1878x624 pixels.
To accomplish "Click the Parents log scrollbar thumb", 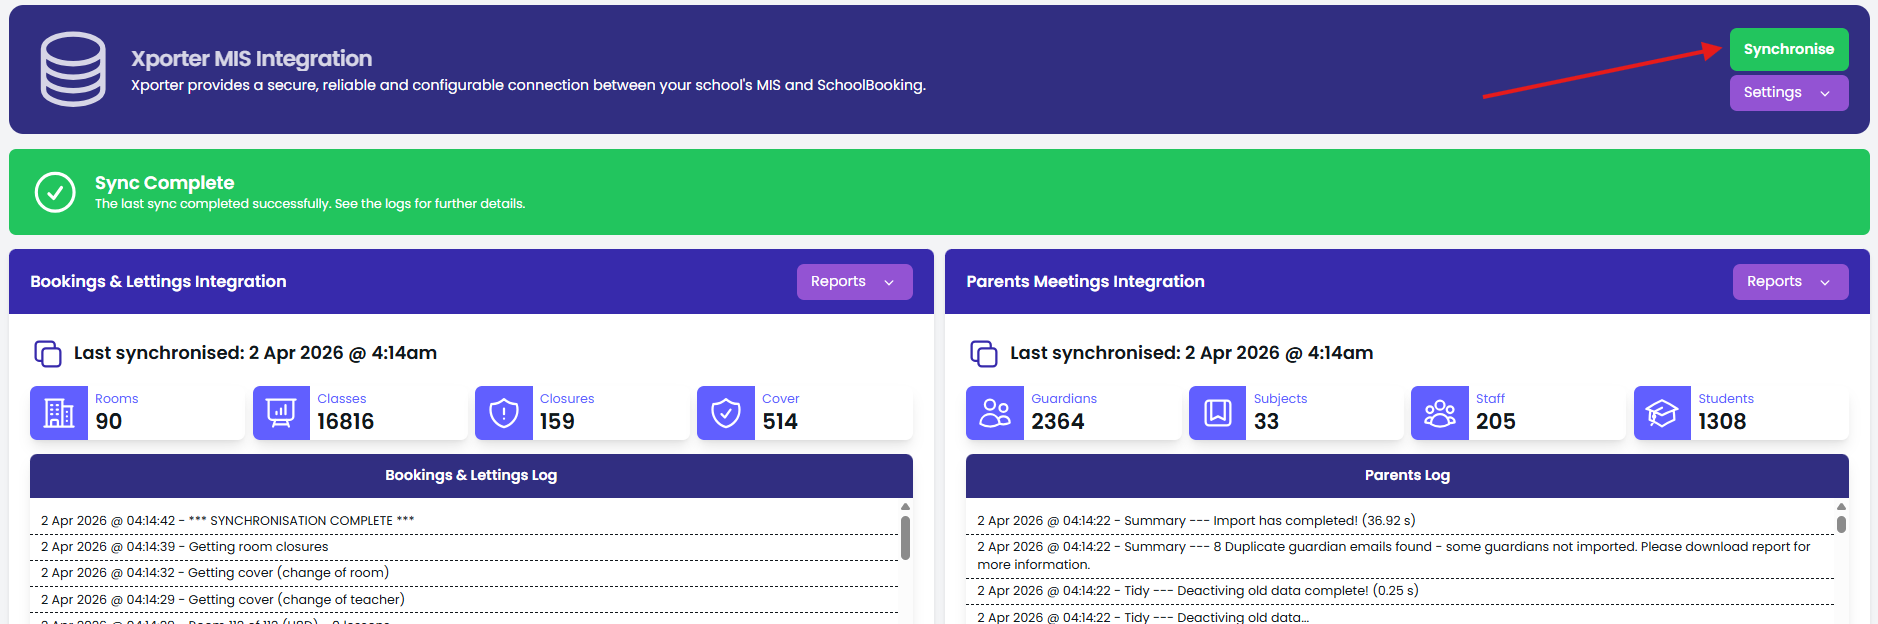I will point(1841,524).
